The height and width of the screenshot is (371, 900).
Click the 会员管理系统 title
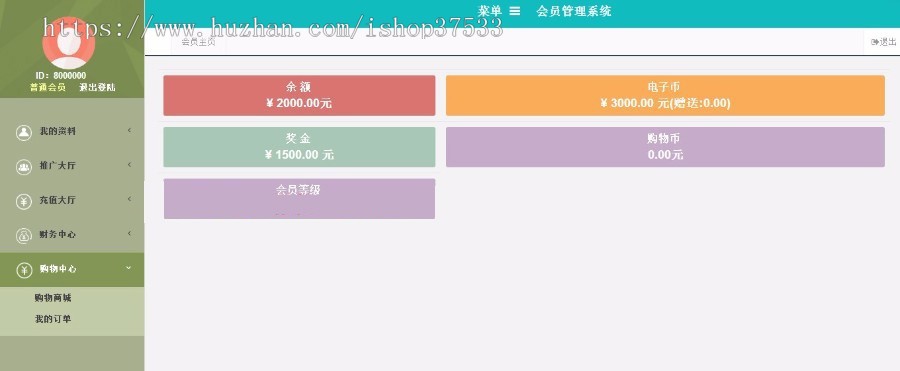(574, 10)
